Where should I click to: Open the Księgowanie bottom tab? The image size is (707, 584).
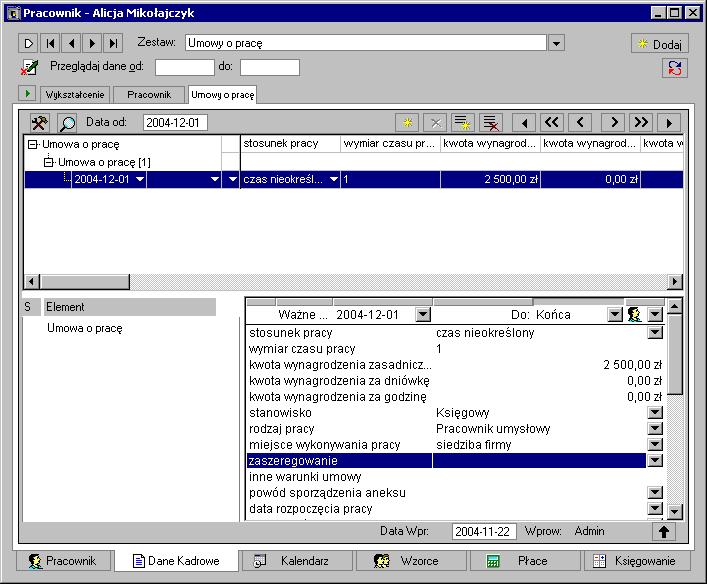(x=638, y=561)
